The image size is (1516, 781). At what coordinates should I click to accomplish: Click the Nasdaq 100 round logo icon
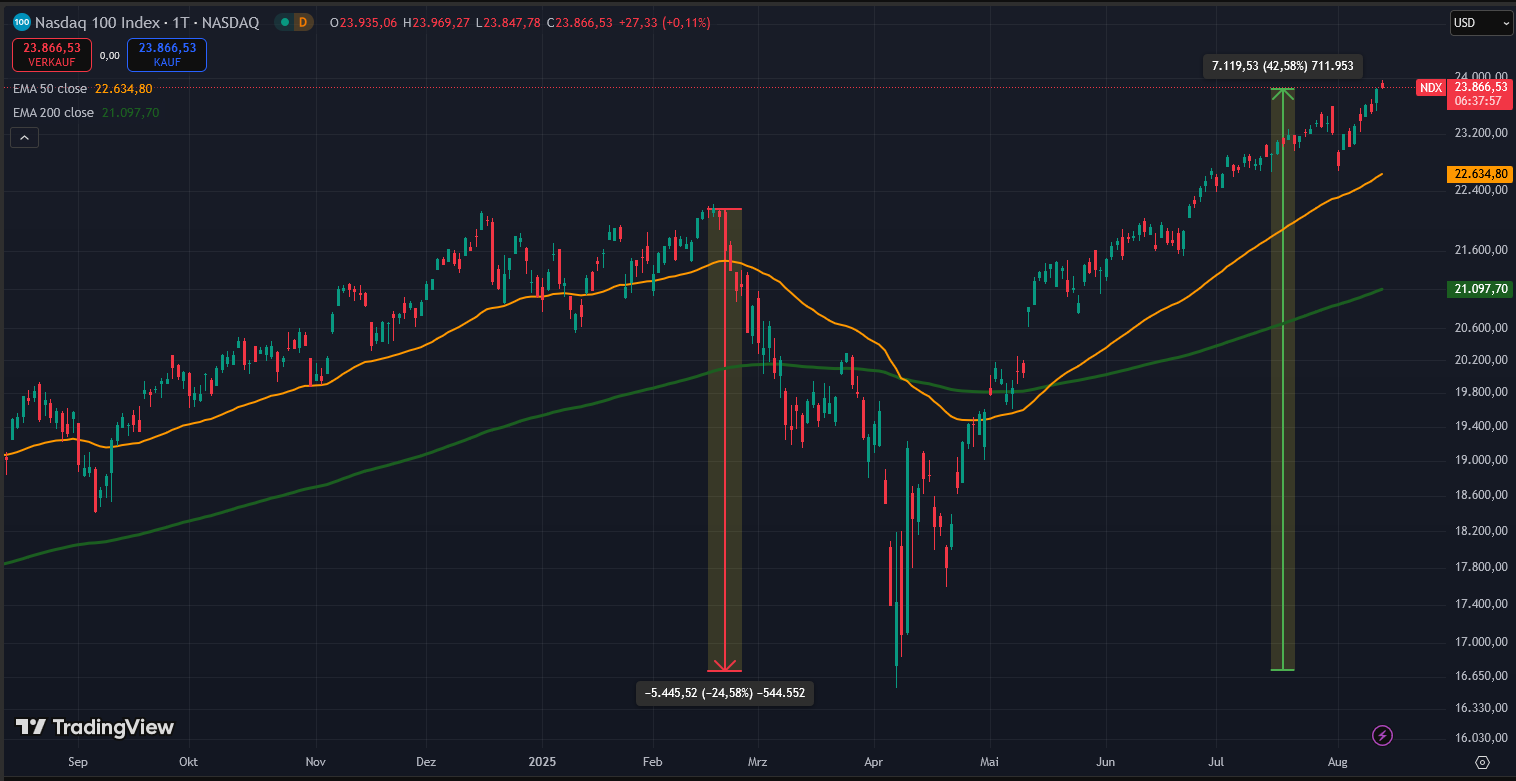(20, 22)
